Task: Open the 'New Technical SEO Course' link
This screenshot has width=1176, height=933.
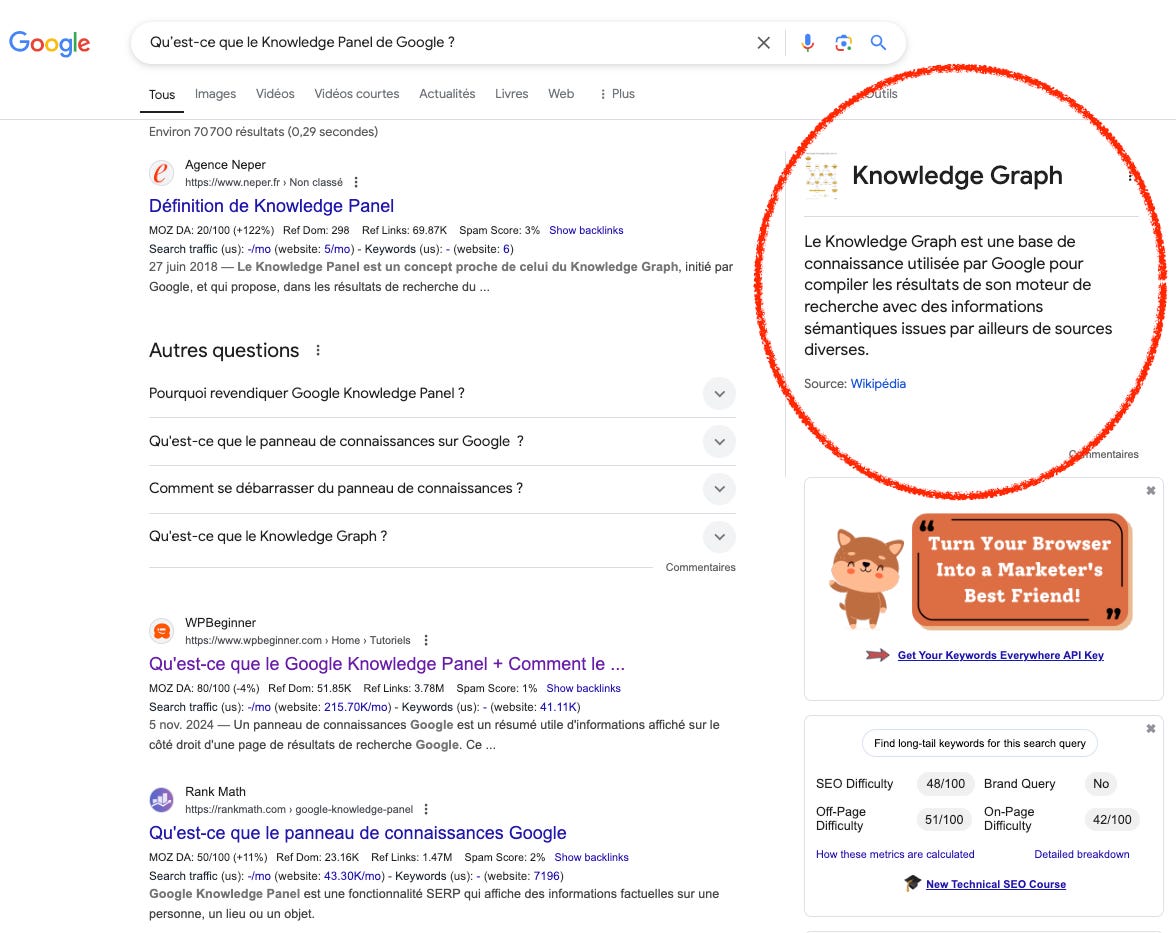Action: tap(996, 884)
